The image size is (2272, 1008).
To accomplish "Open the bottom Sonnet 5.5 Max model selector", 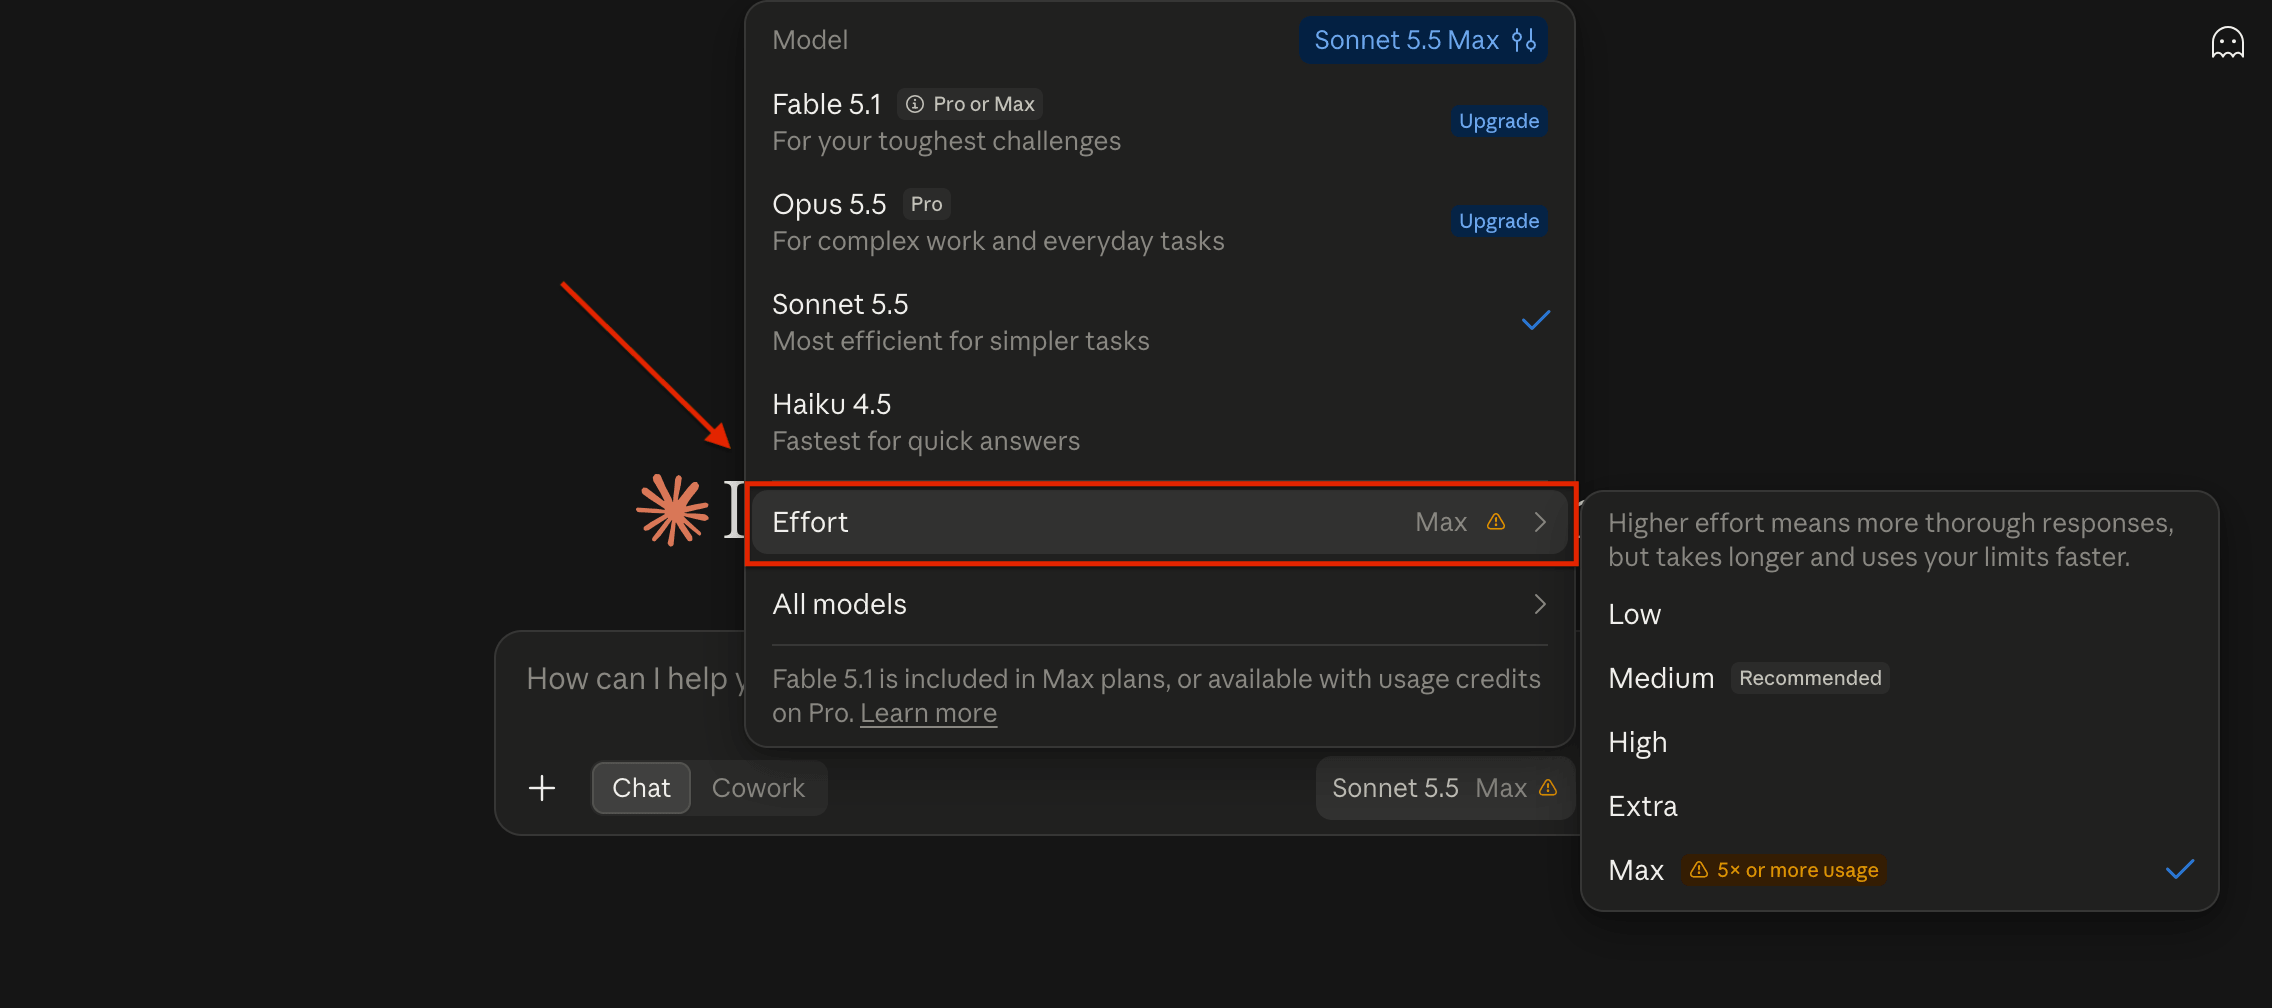I will coord(1444,788).
